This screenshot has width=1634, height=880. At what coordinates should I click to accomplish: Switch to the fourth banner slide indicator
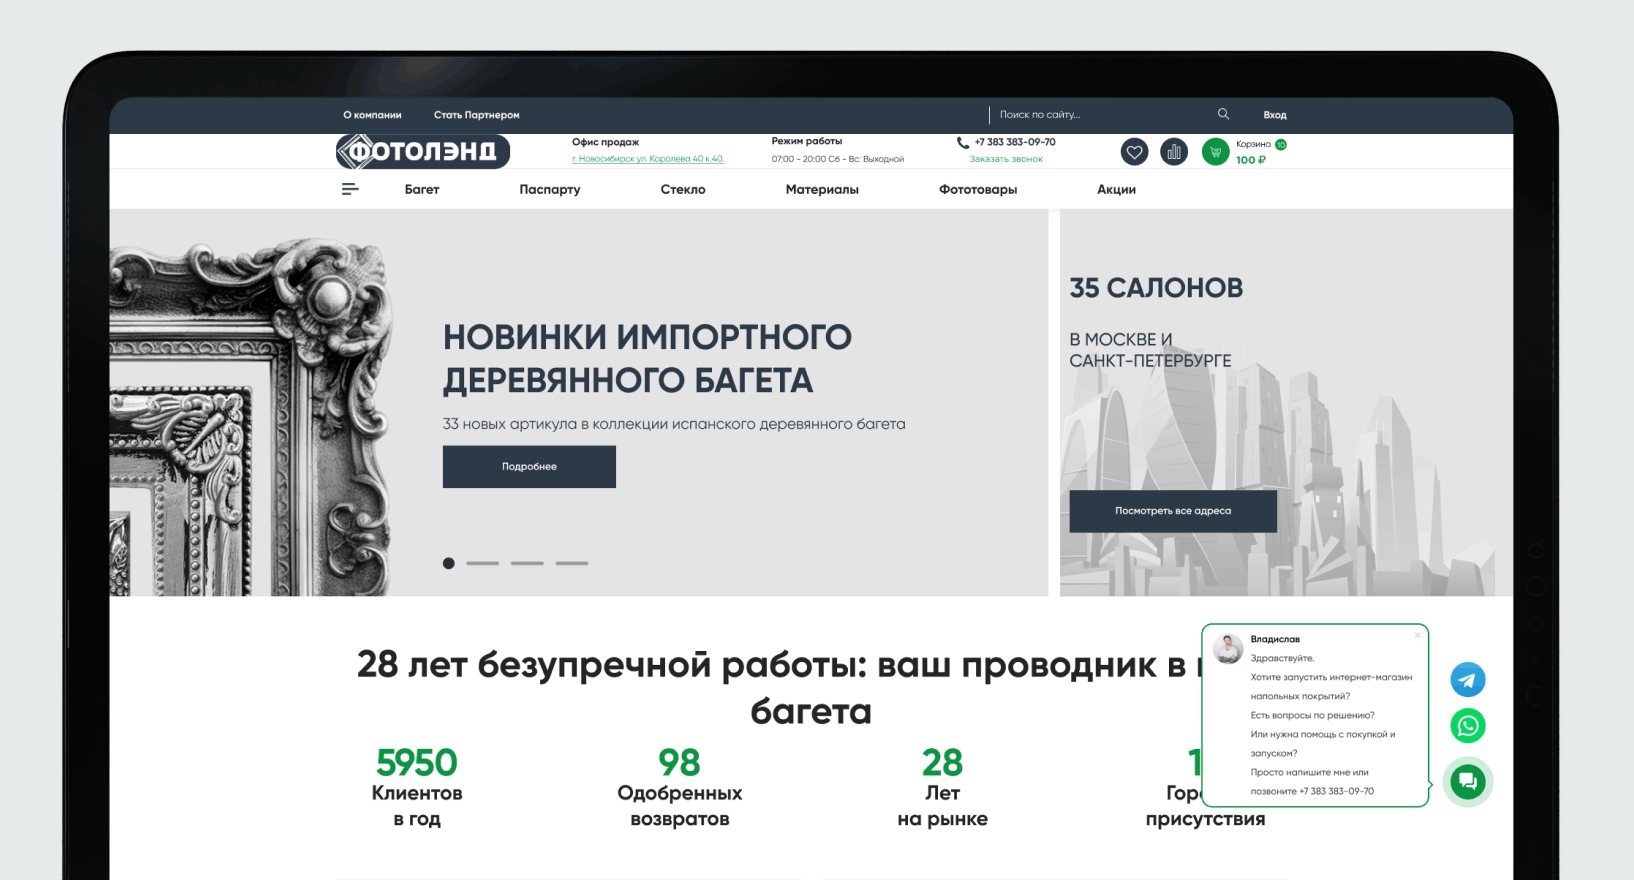[572, 563]
